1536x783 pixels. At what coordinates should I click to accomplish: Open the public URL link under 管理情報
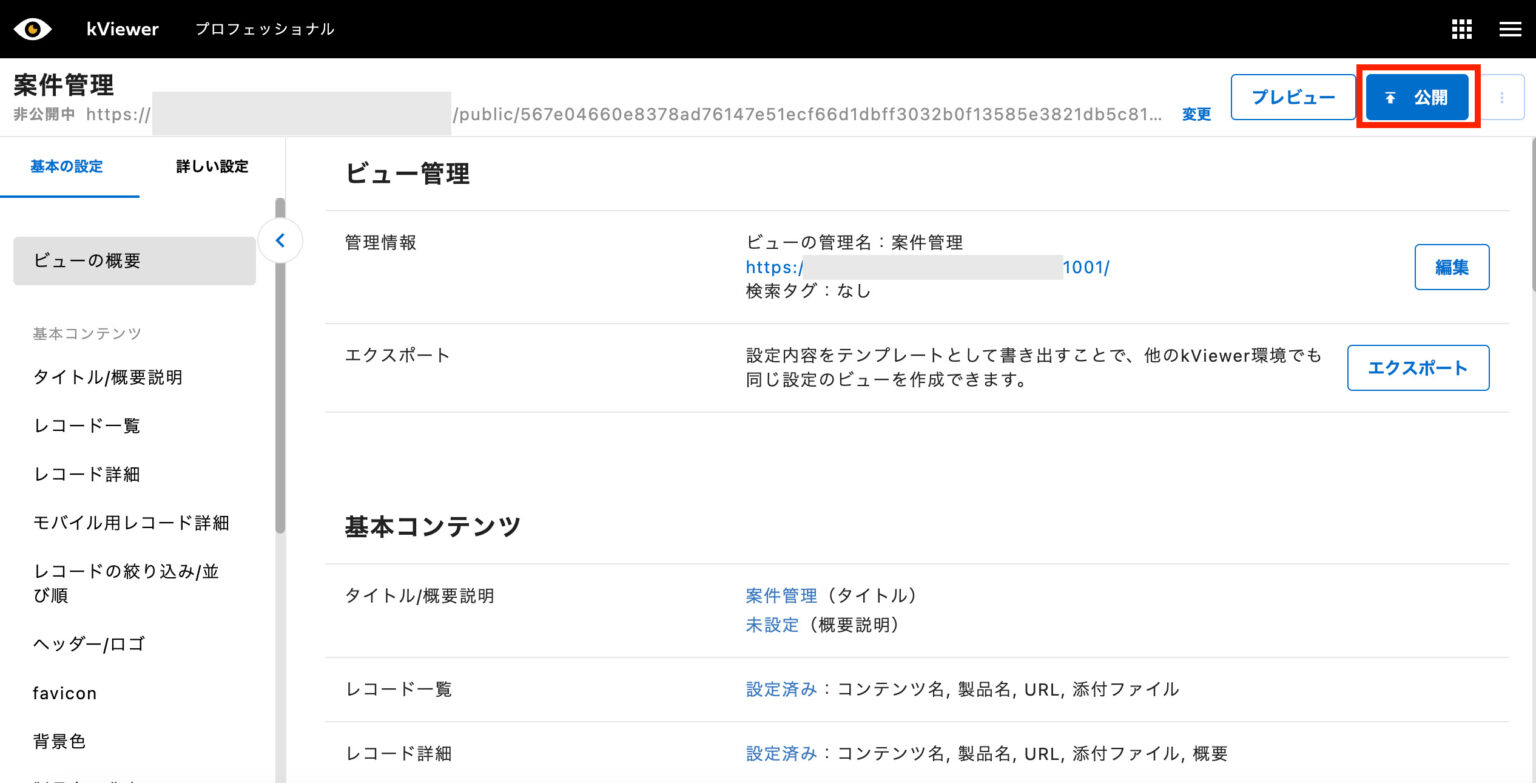[x=927, y=267]
